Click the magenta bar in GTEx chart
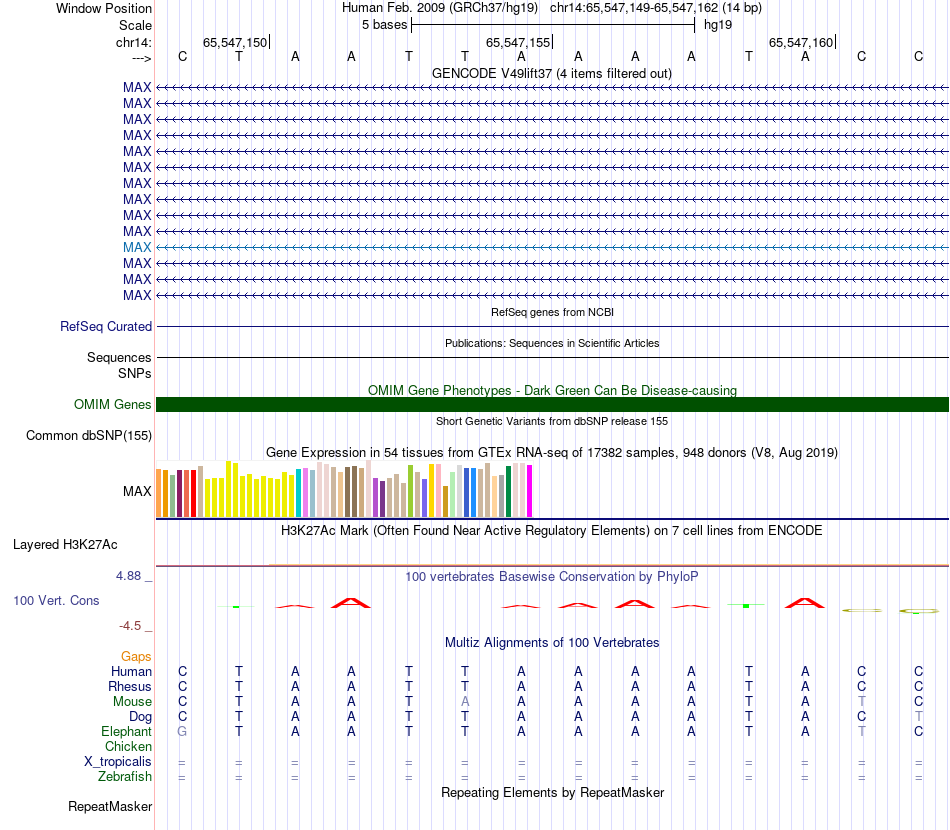This screenshot has width=950, height=830. pyautogui.click(x=530, y=491)
